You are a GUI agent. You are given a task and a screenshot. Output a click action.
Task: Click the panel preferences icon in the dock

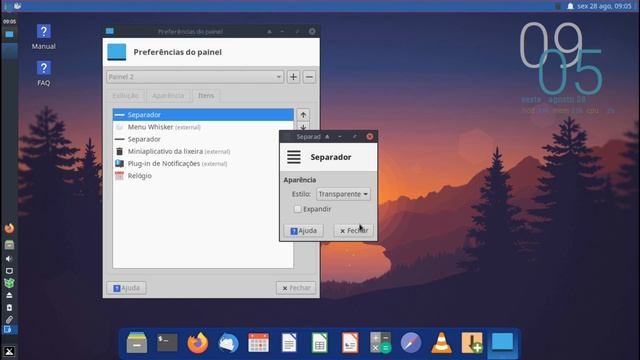(x=502, y=342)
